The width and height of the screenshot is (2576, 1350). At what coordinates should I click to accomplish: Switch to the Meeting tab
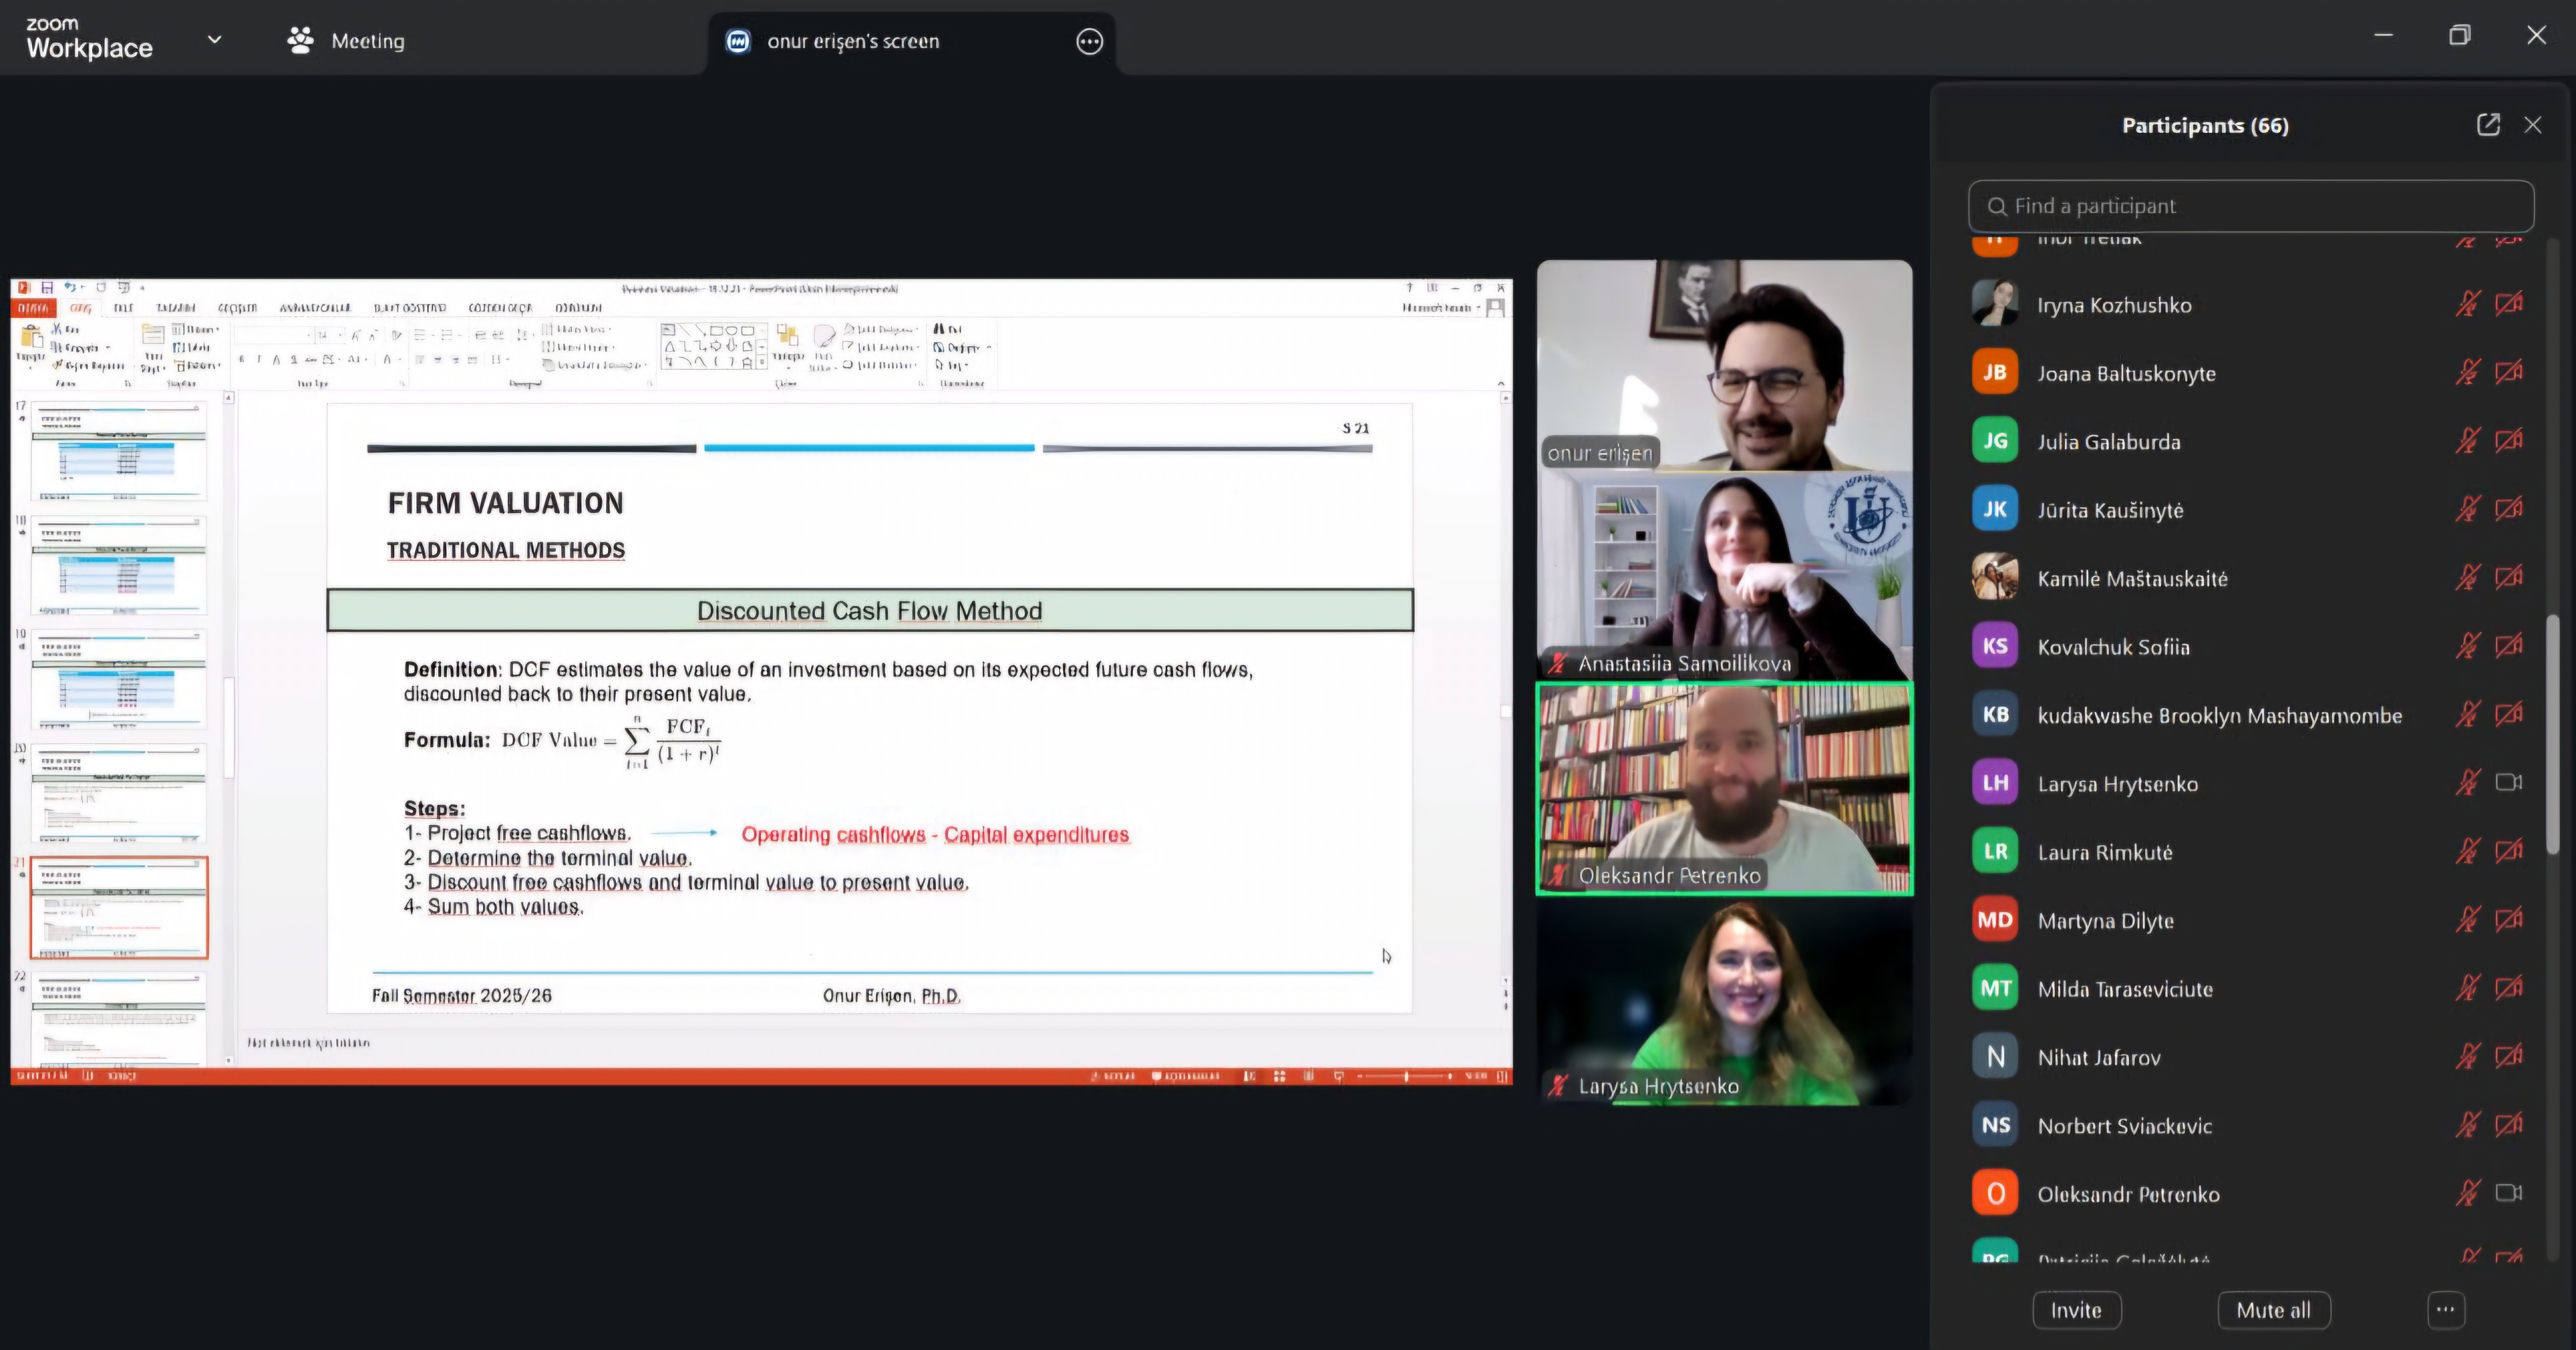coord(367,41)
